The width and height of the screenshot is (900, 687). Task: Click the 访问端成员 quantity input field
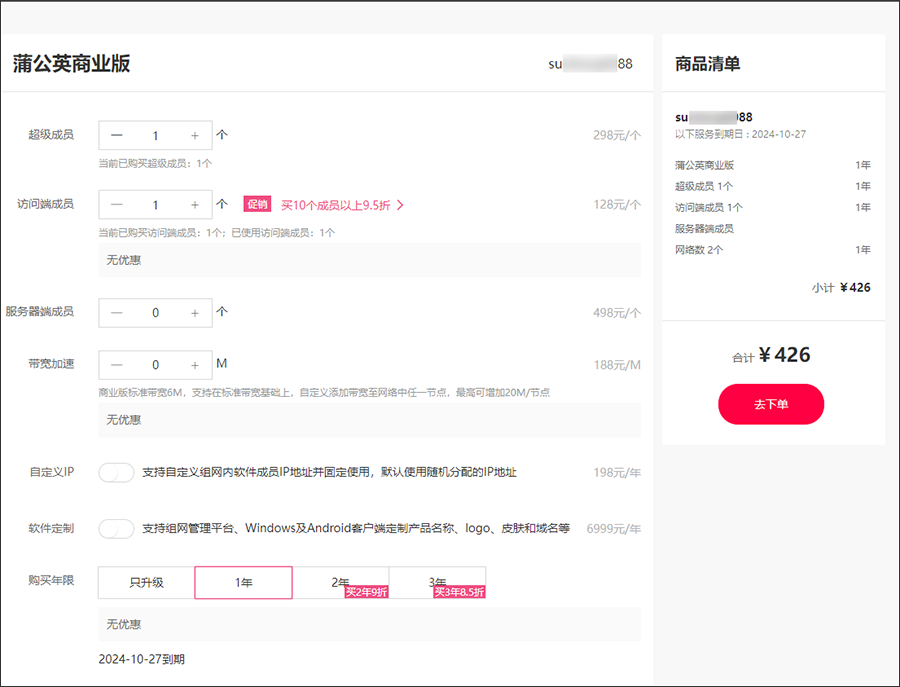click(x=156, y=205)
